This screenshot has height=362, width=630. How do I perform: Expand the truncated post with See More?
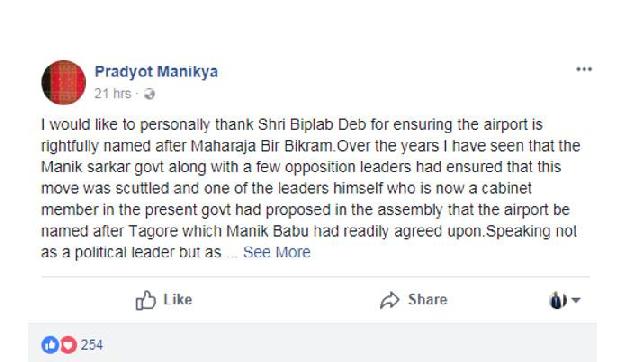[x=277, y=252]
